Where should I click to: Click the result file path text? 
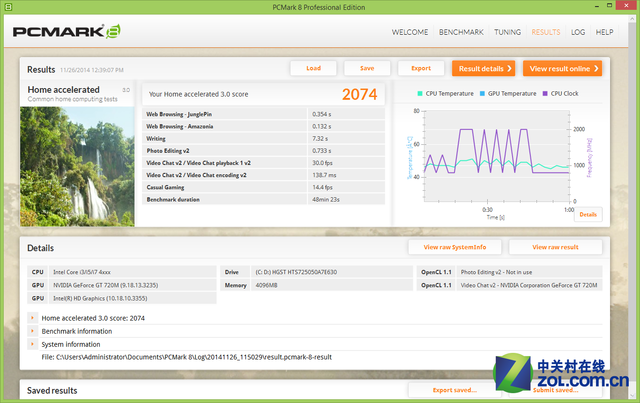coord(187,357)
